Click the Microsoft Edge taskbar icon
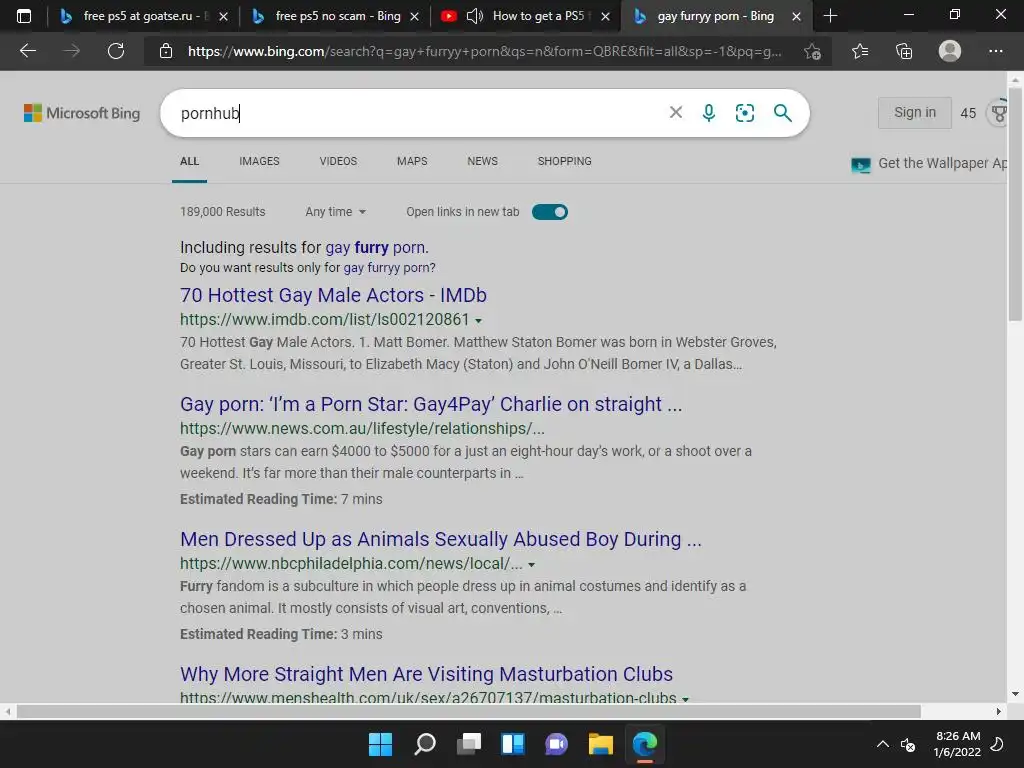 (x=645, y=744)
